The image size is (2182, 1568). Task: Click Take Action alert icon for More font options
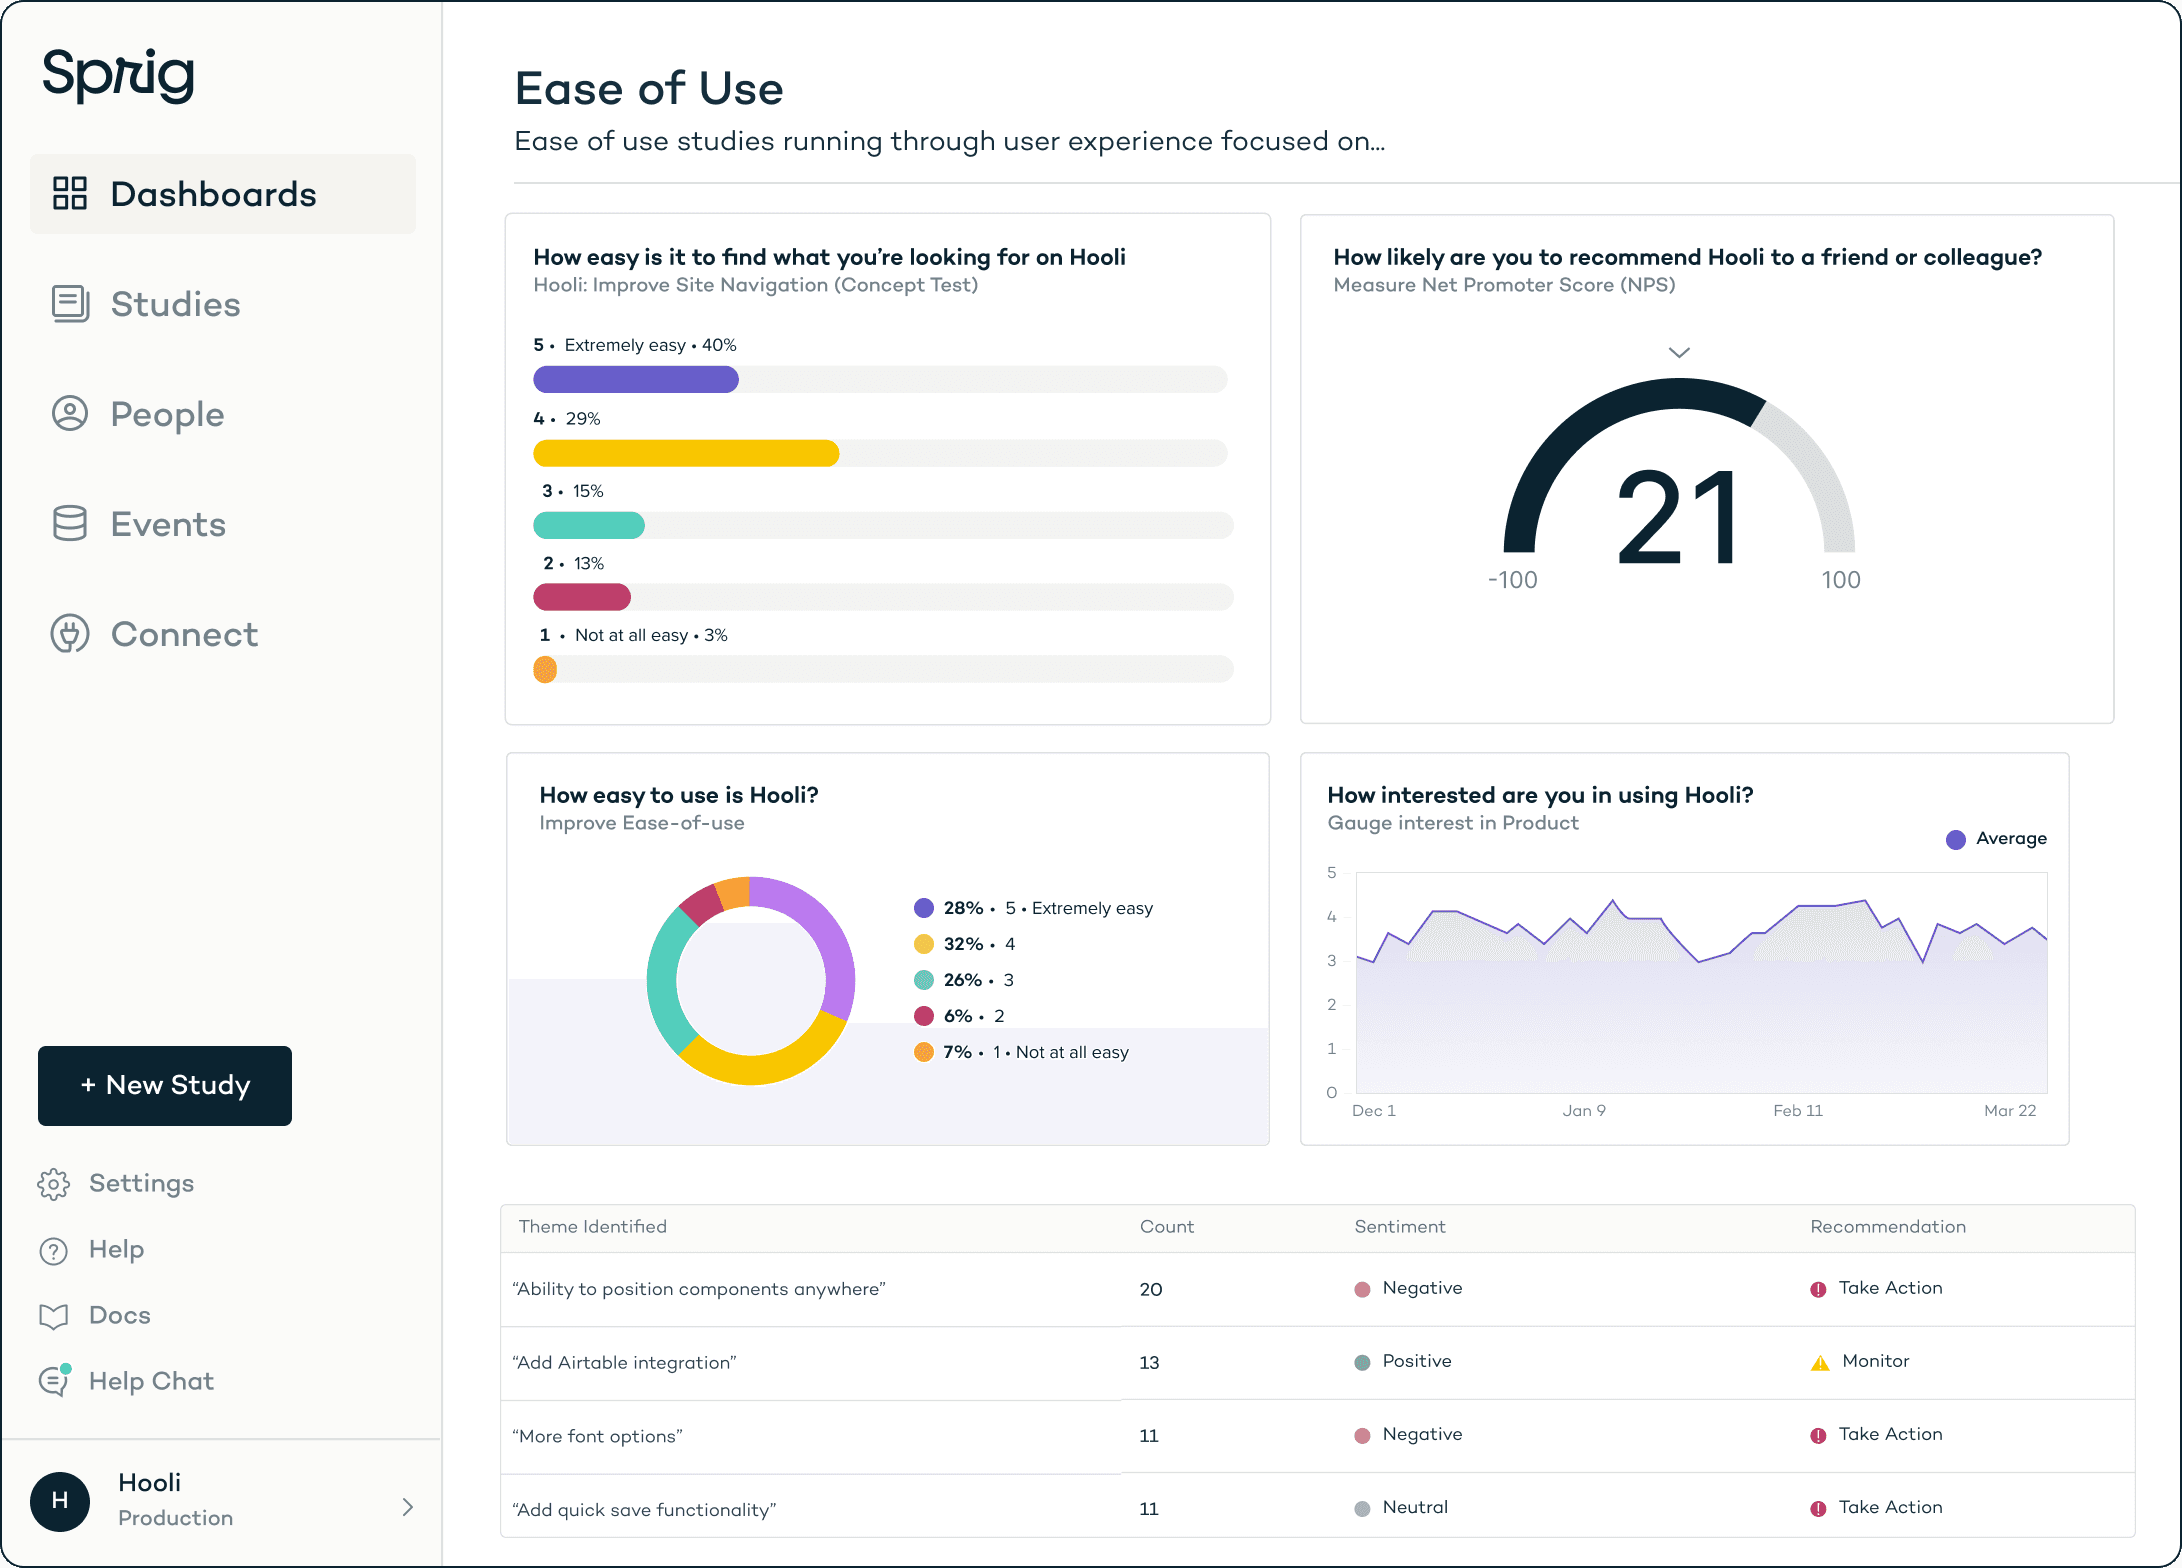(1818, 1435)
